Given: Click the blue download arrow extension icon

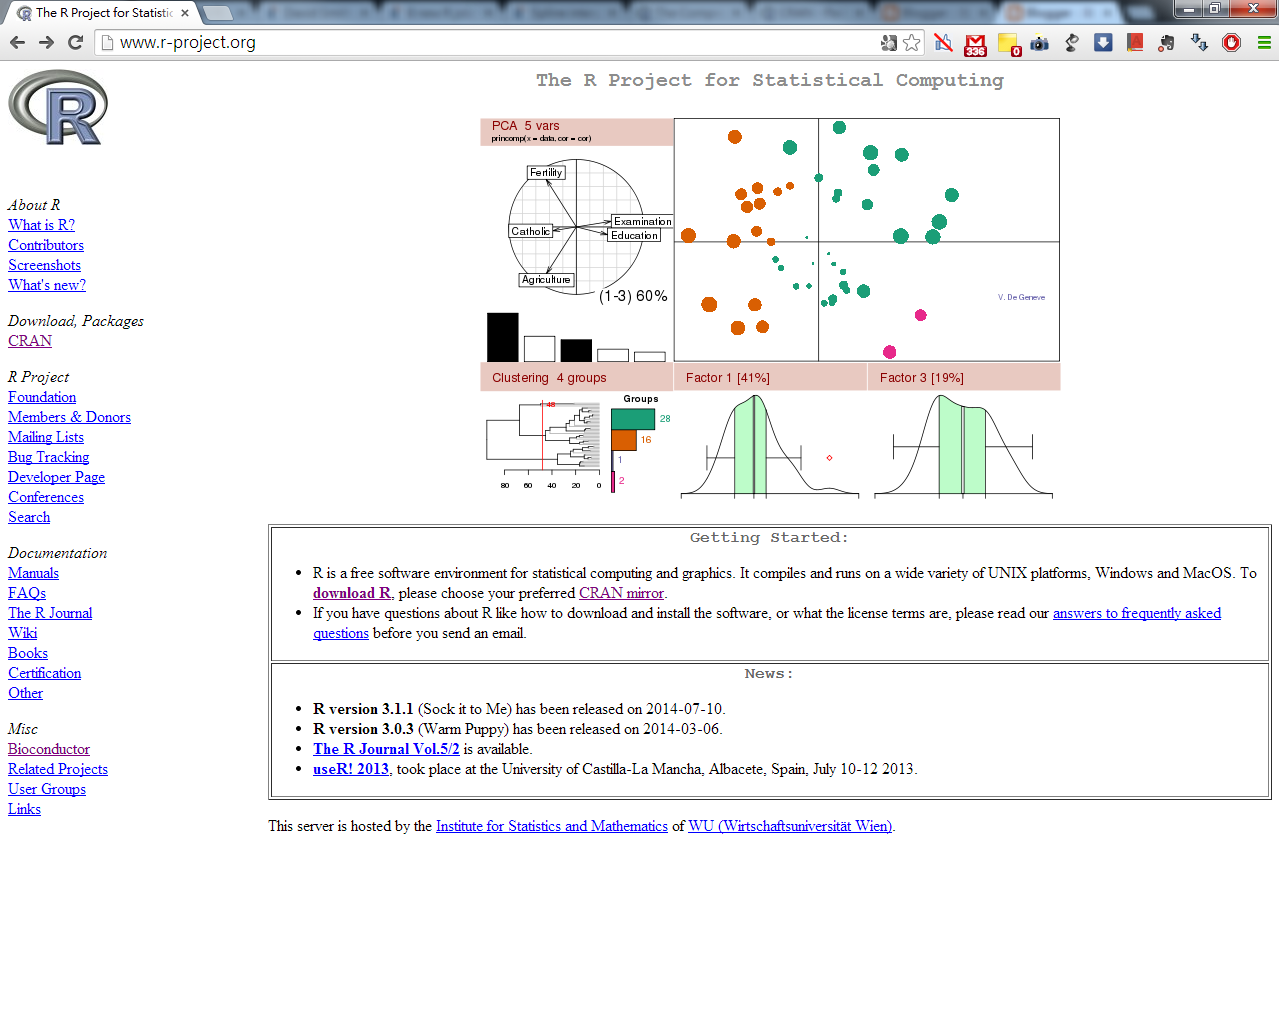Looking at the screenshot, I should (1102, 44).
